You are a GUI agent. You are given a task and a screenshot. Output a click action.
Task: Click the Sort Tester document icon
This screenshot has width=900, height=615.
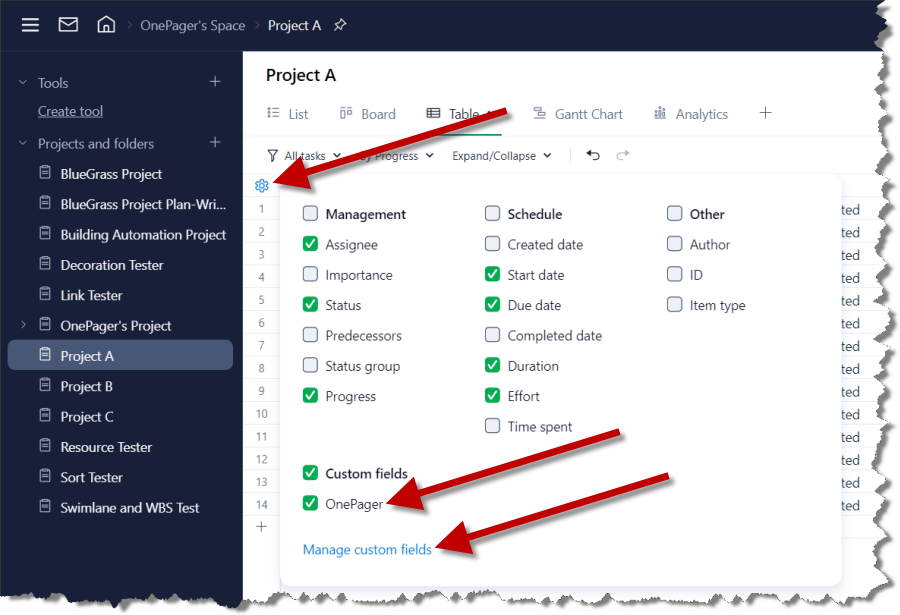pyautogui.click(x=45, y=477)
